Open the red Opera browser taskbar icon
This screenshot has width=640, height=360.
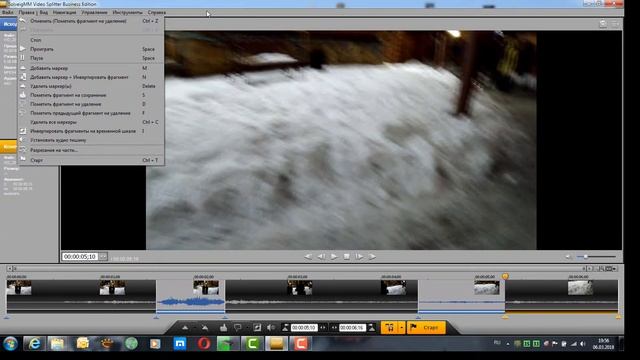[204, 344]
